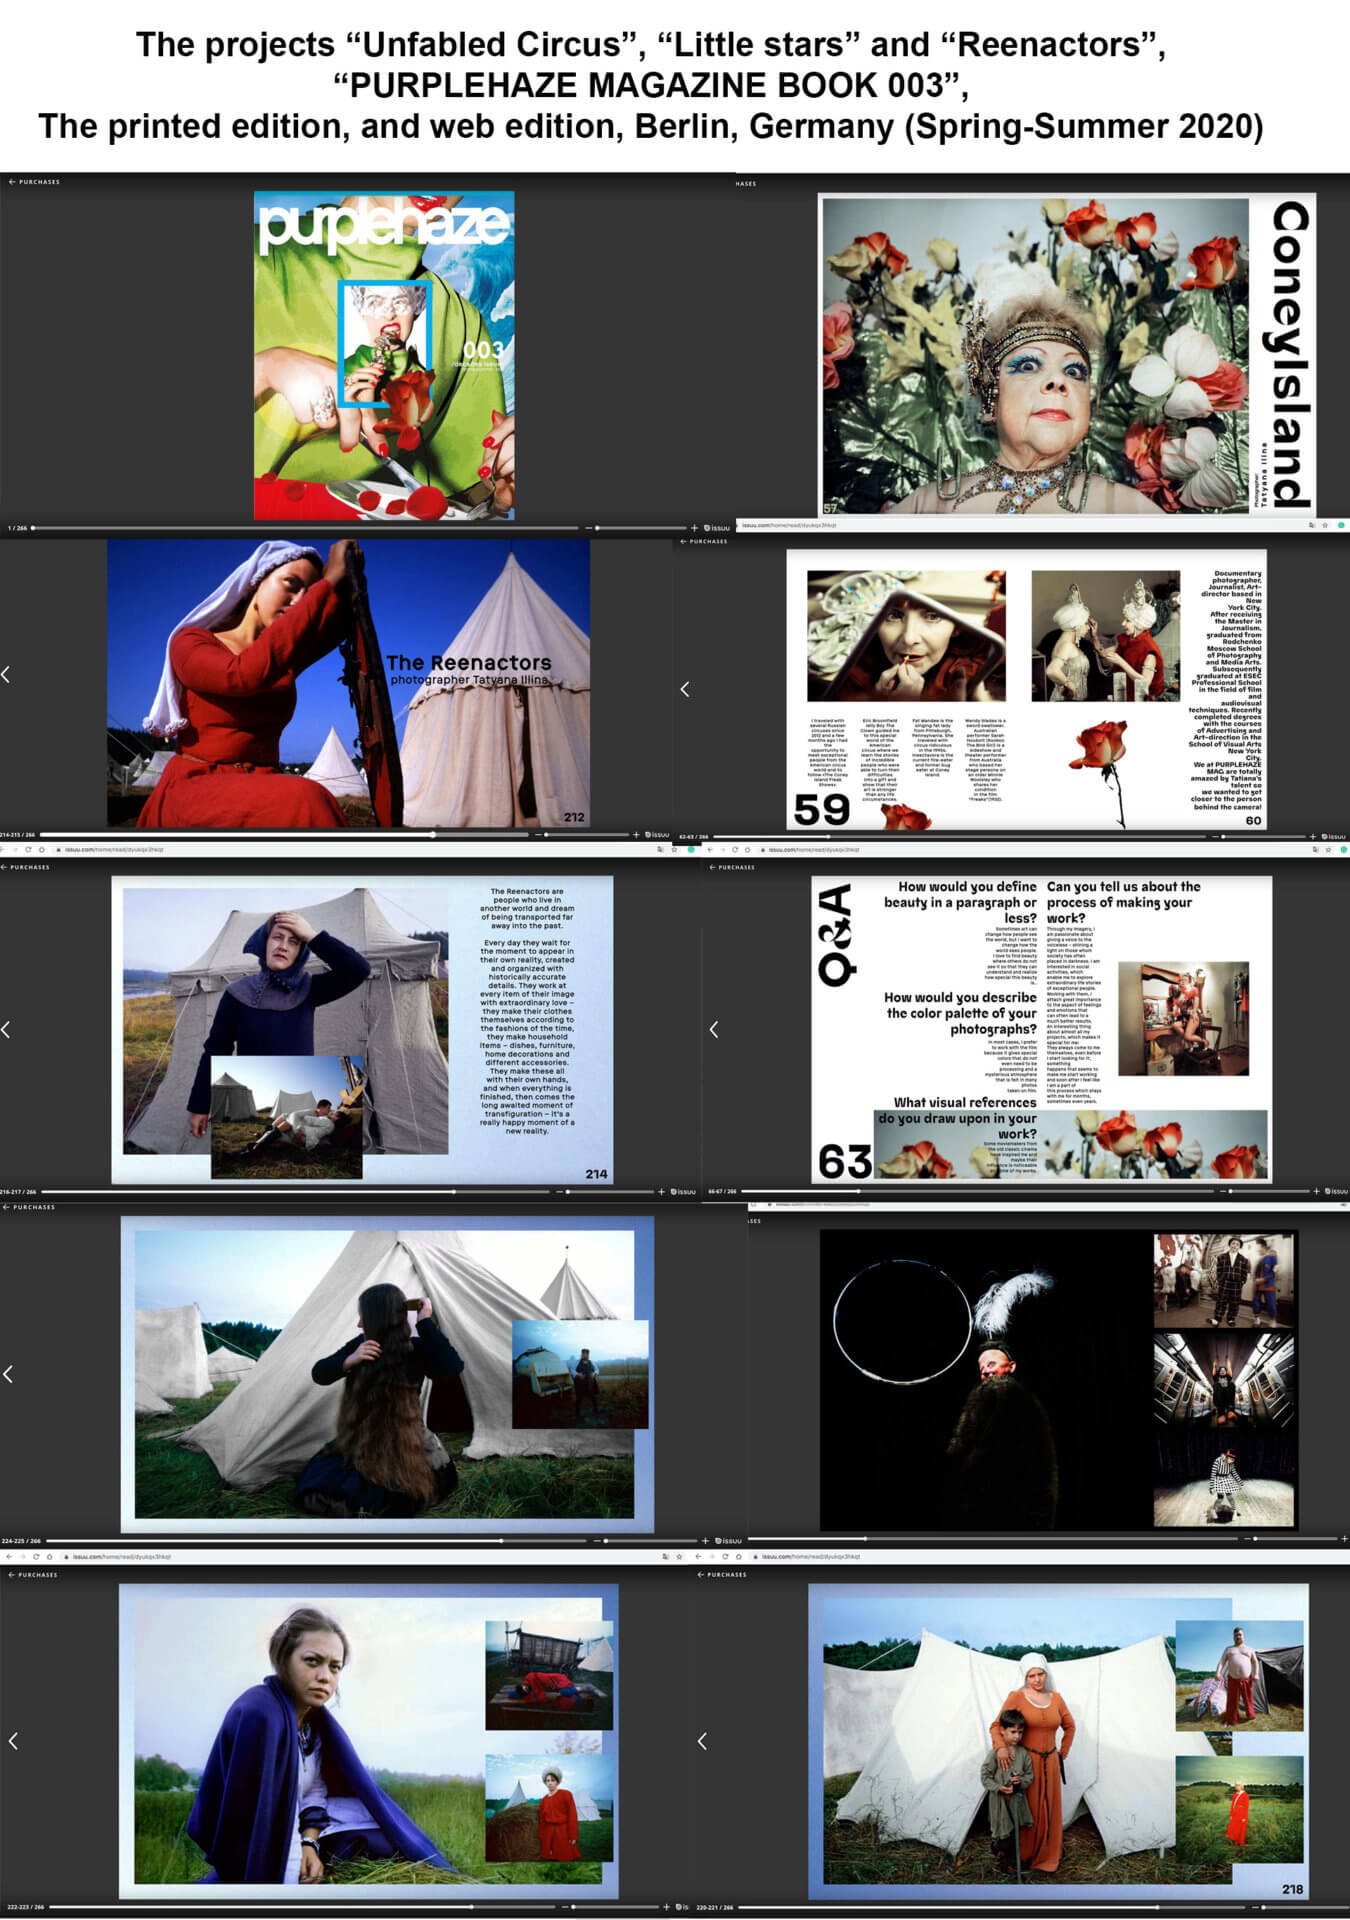This screenshot has width=1350, height=1920.
Task: Go back to Purchases from the page 59-60 spread
Action: [x=706, y=541]
